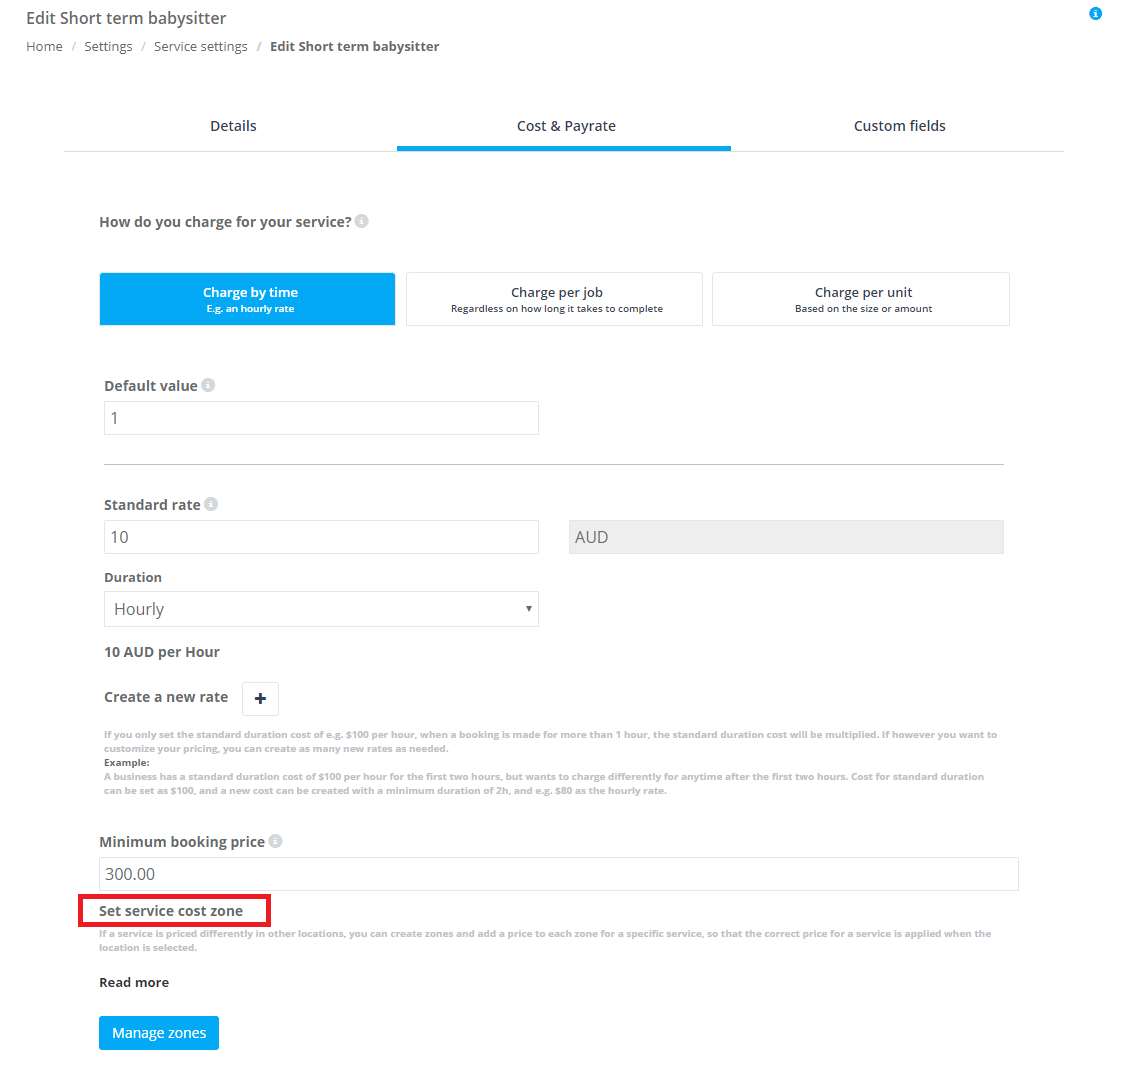Viewport: 1121px width, 1069px height.
Task: Click info icon next to Default value
Action: tap(208, 385)
